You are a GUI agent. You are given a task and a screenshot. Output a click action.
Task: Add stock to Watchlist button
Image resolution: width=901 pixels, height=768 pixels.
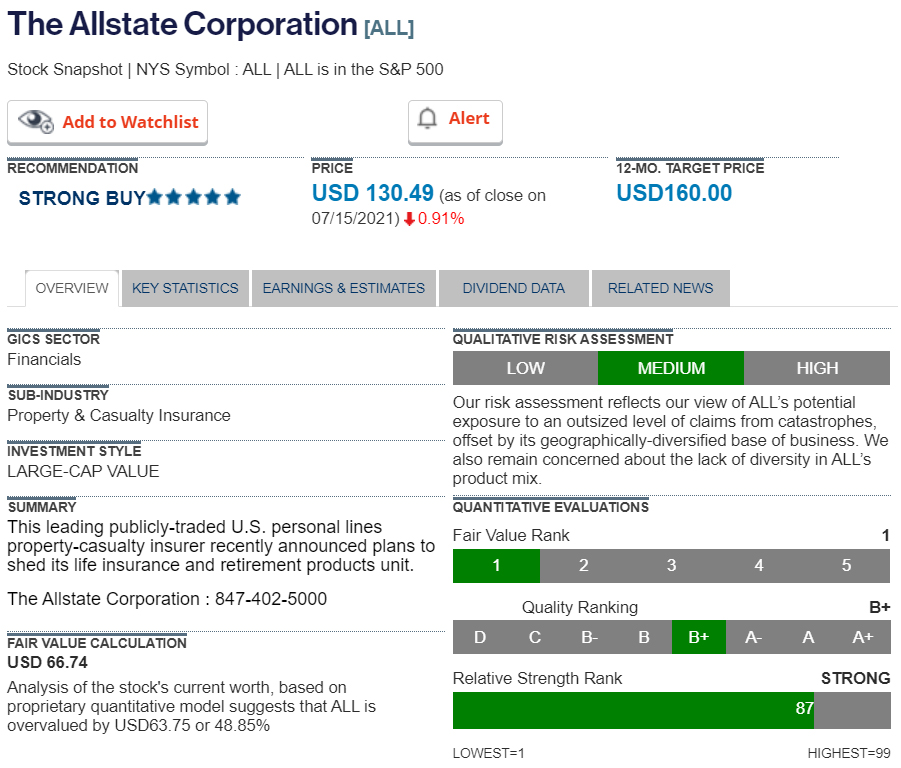(x=108, y=122)
